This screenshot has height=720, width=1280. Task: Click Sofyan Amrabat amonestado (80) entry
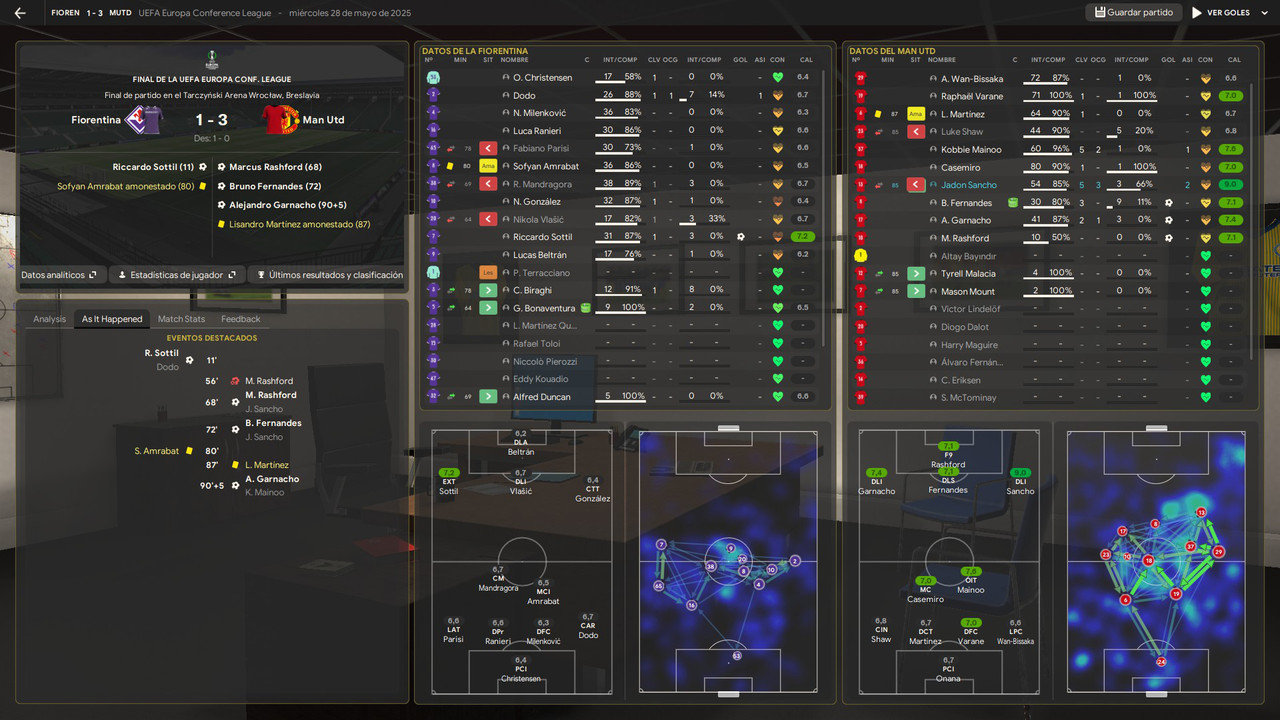coord(125,186)
